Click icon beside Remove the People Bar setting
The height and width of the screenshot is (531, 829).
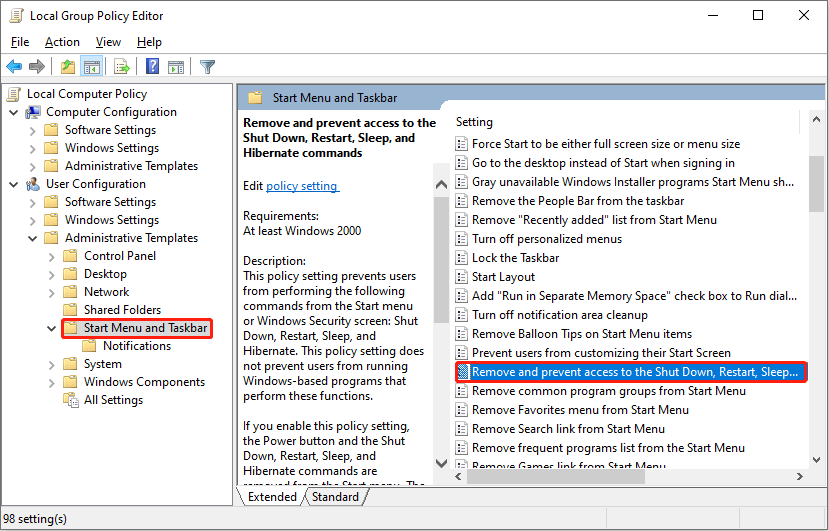pyautogui.click(x=462, y=201)
